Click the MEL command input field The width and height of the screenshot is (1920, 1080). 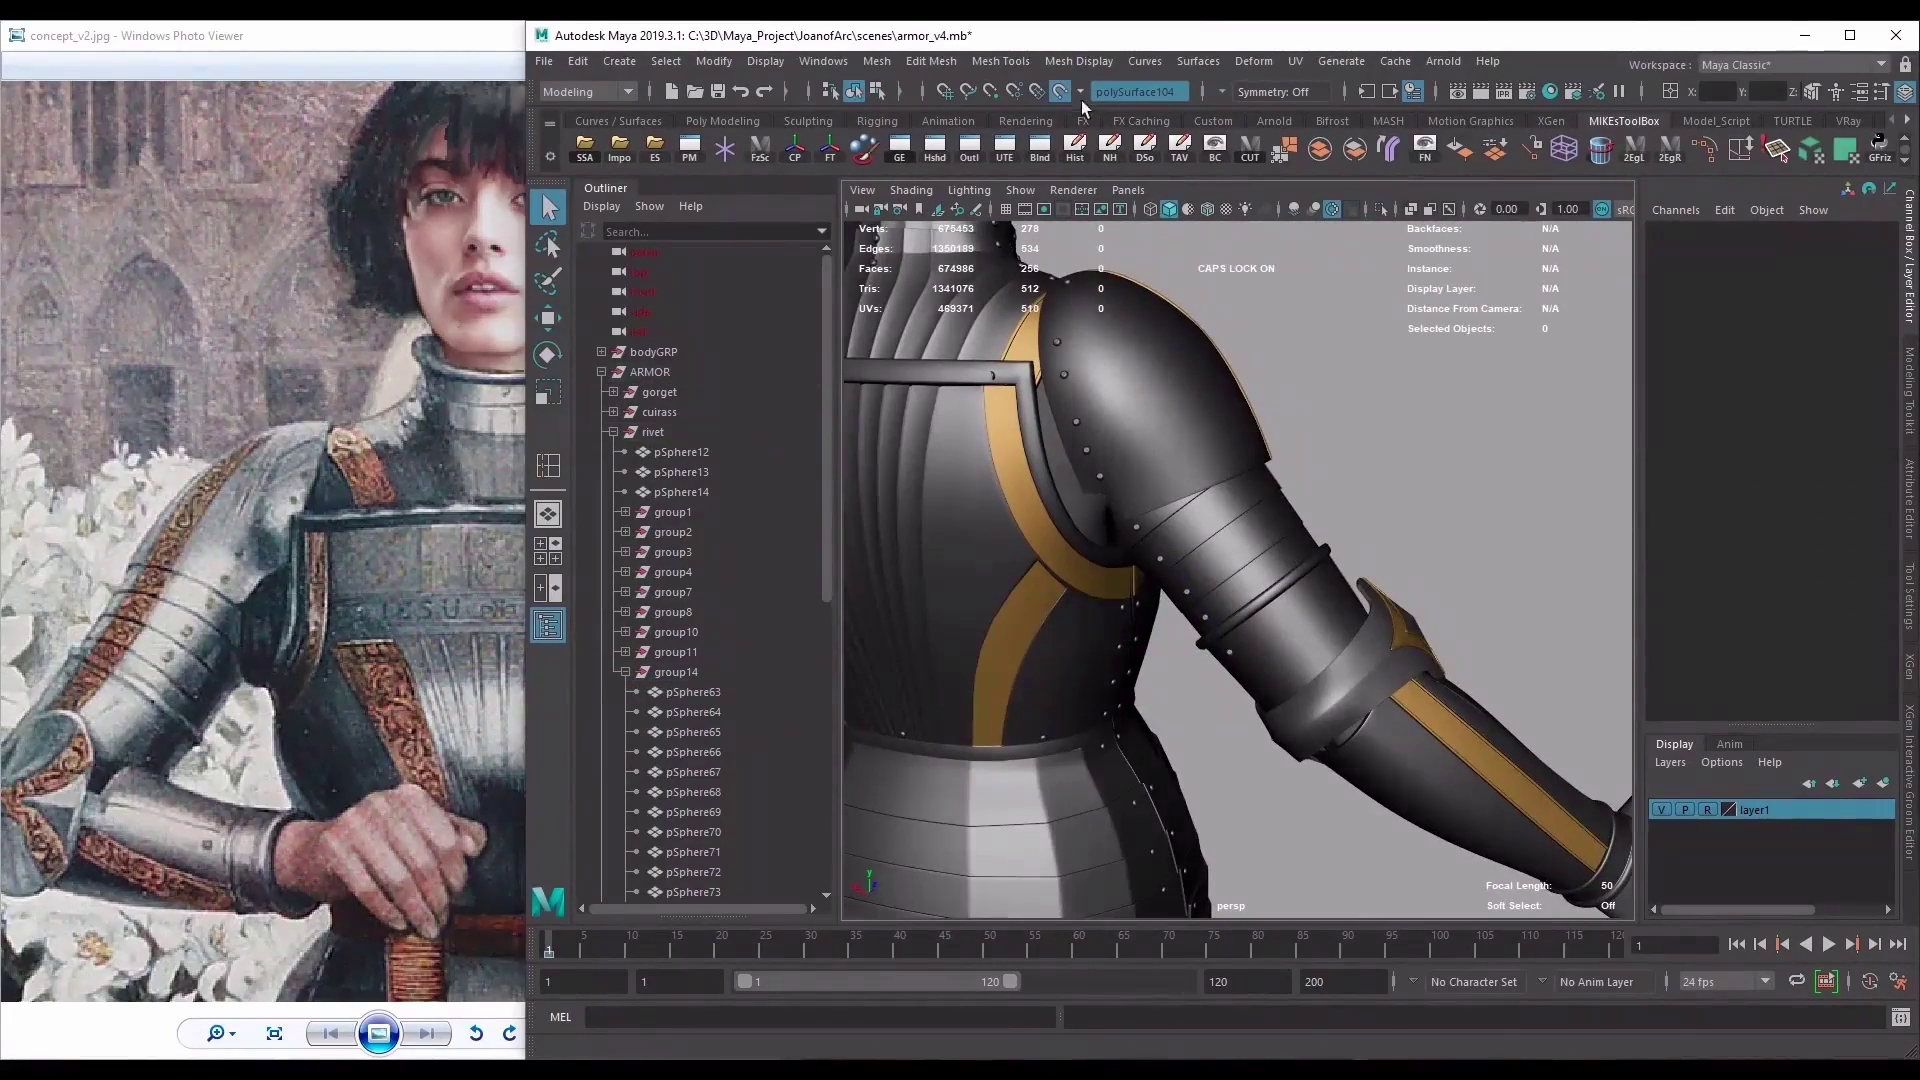click(820, 1017)
